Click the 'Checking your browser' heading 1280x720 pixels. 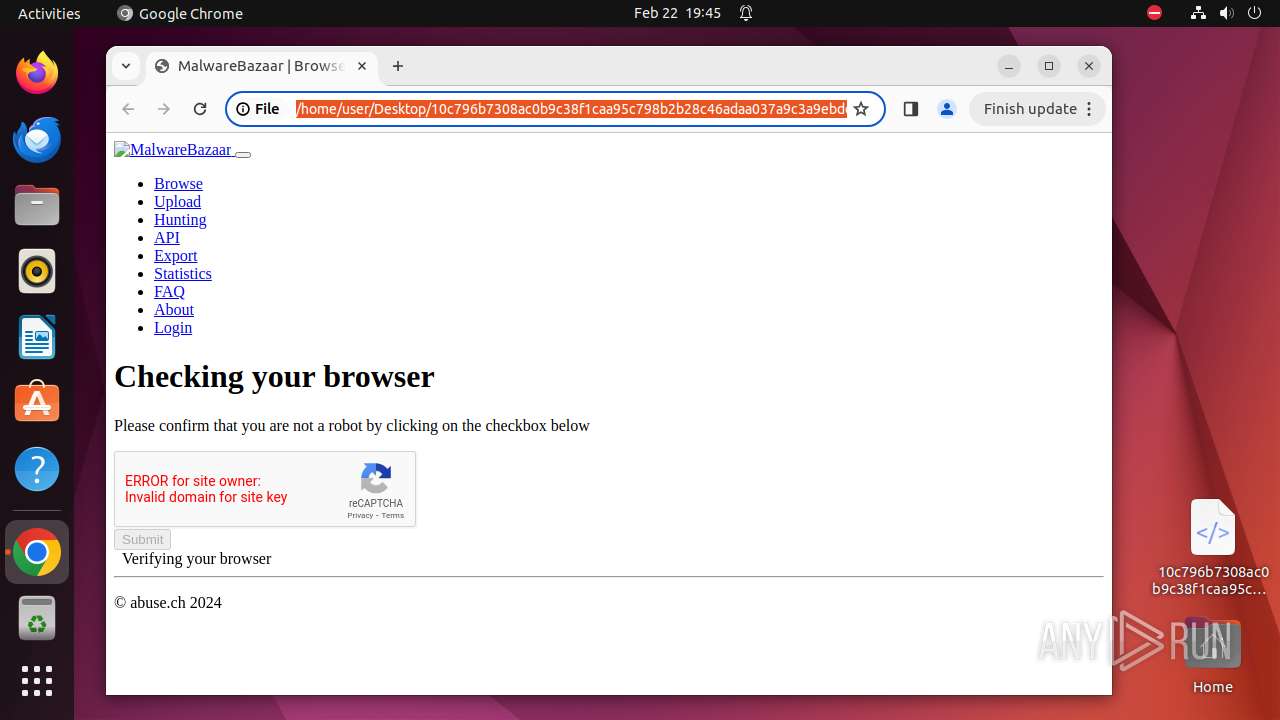point(274,377)
